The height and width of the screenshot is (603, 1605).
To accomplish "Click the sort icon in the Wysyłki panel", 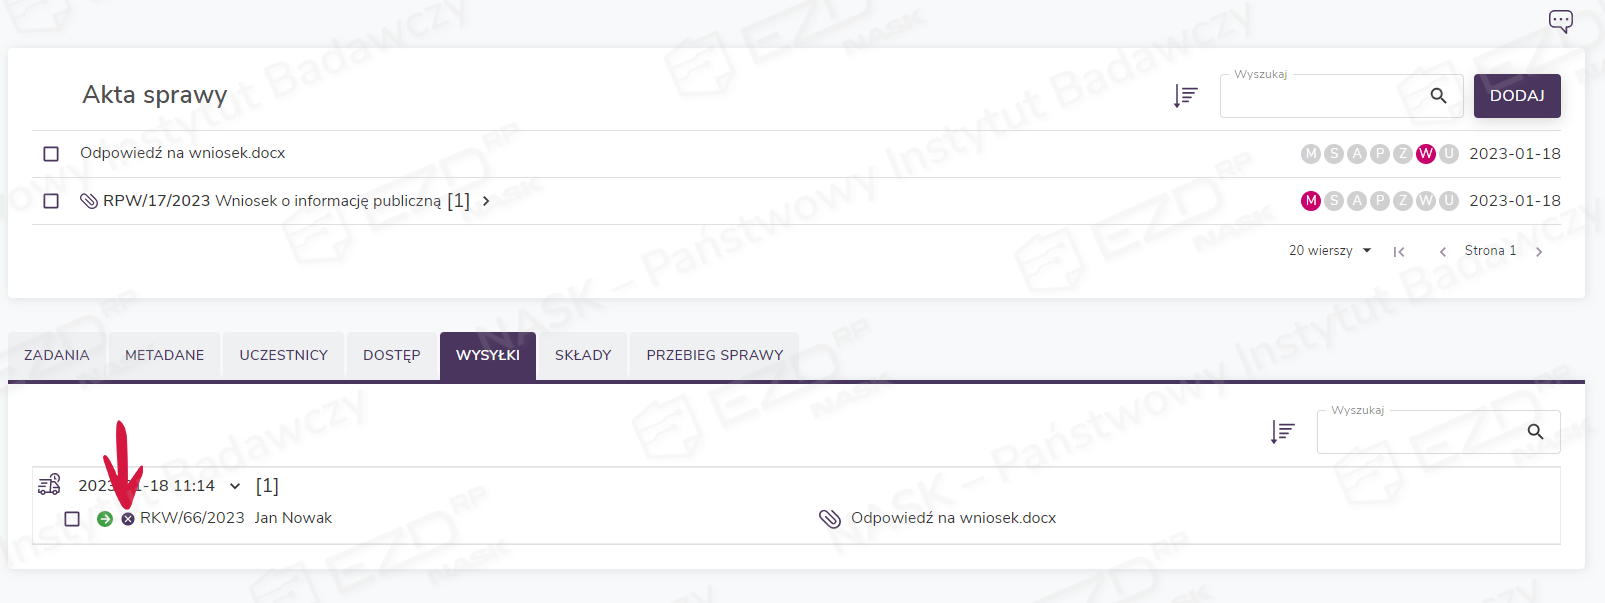I will [x=1282, y=432].
